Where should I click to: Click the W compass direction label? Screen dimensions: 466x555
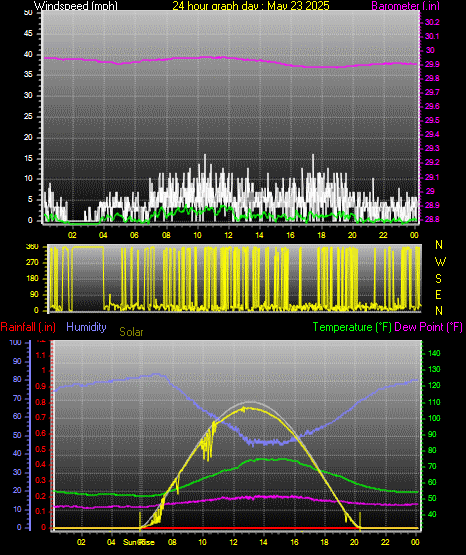coord(440,262)
